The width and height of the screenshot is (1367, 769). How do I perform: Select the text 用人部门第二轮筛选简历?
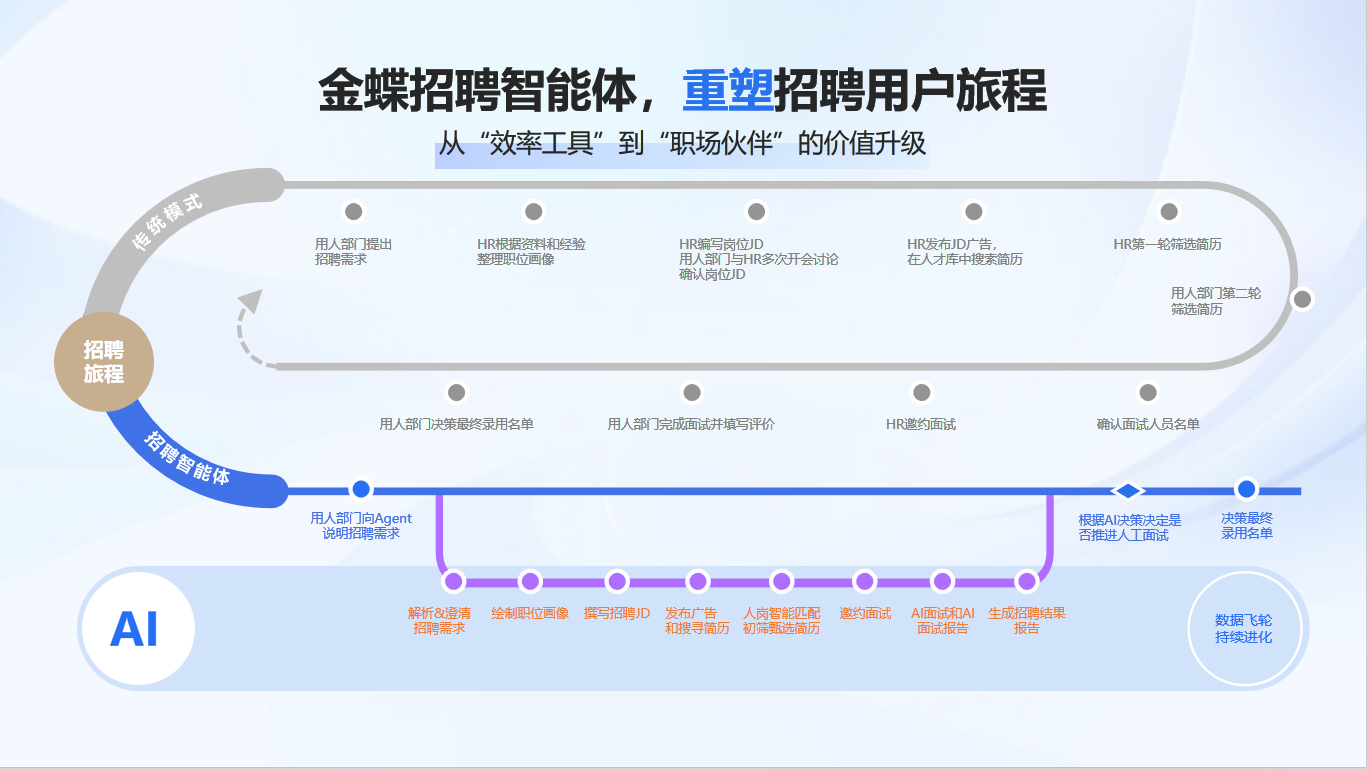click(1216, 301)
